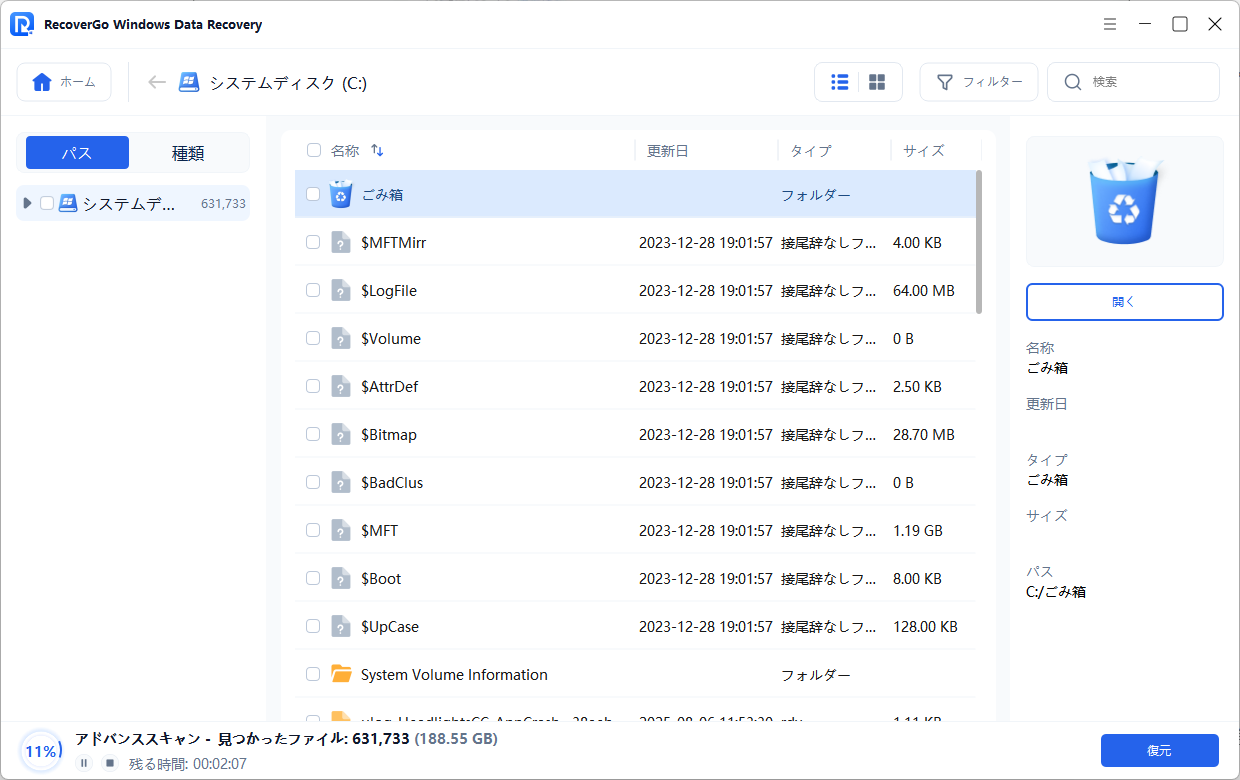Screen dimensions: 1240x780
Task: Tick the $MFTMirr file checkbox
Action: pos(313,242)
